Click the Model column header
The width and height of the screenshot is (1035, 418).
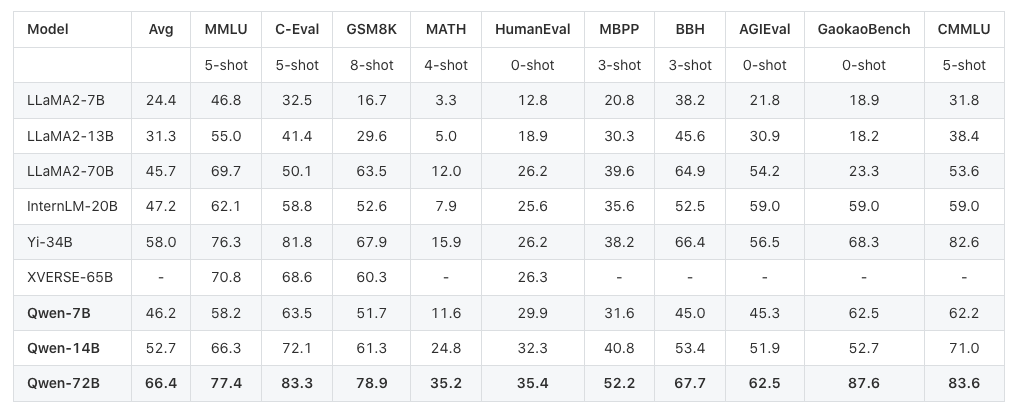coord(47,29)
